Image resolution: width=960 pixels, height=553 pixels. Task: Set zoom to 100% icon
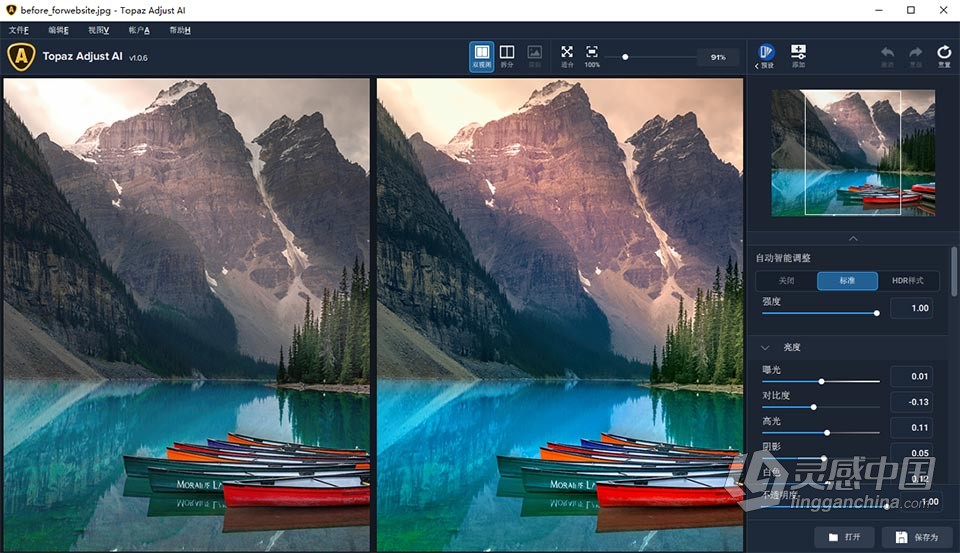[592, 55]
